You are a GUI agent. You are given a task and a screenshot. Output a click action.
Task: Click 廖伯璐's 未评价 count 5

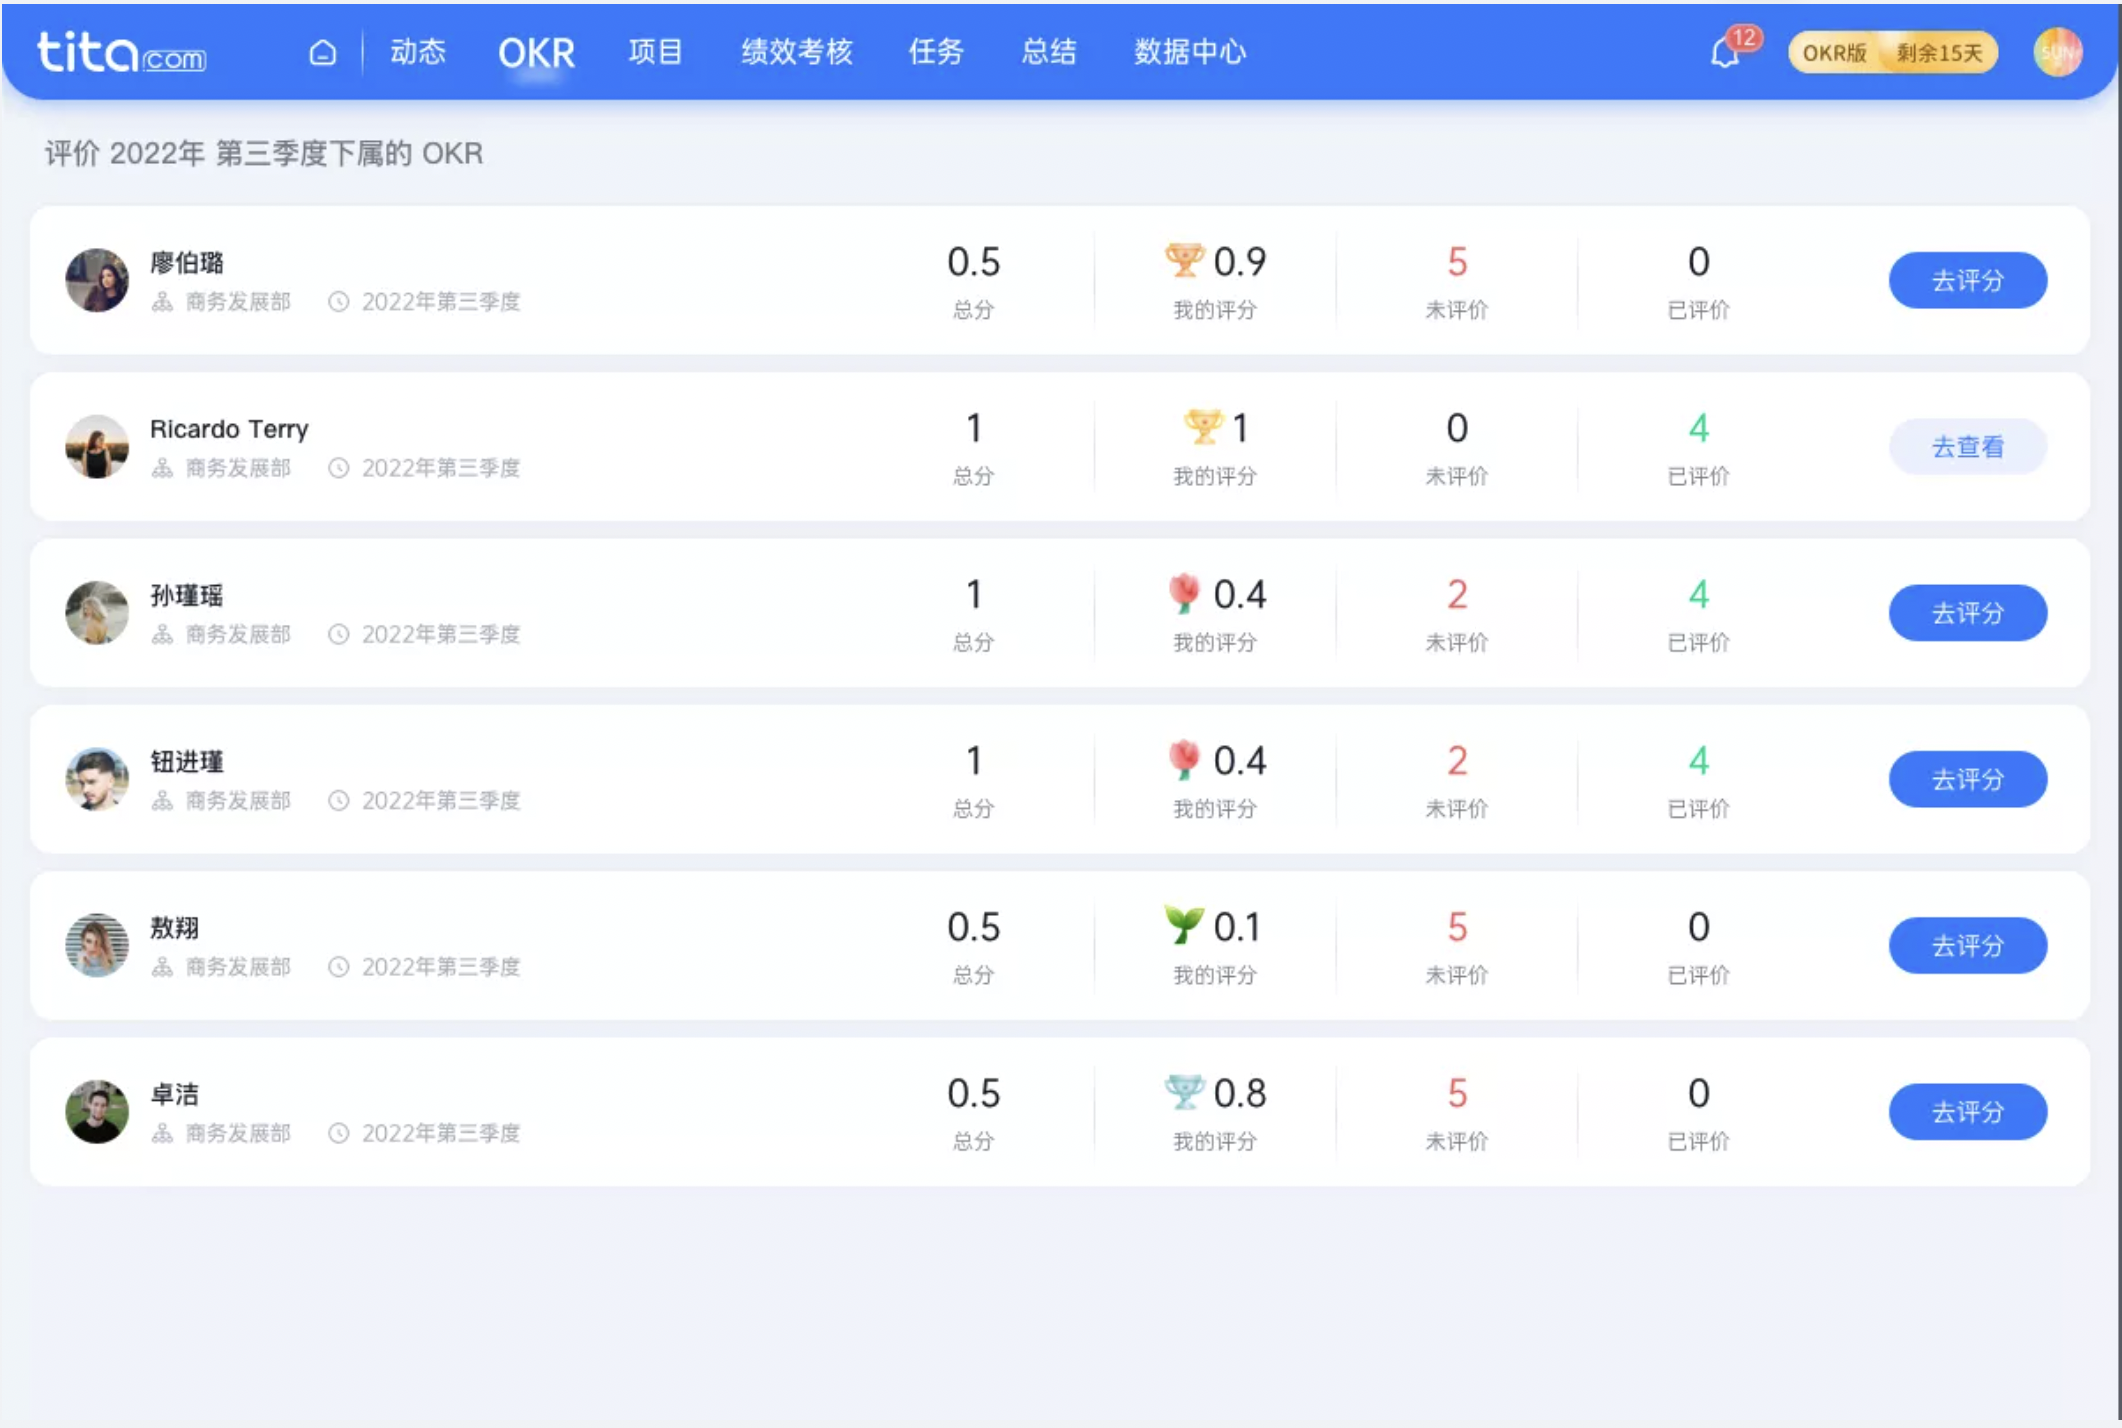1457,261
